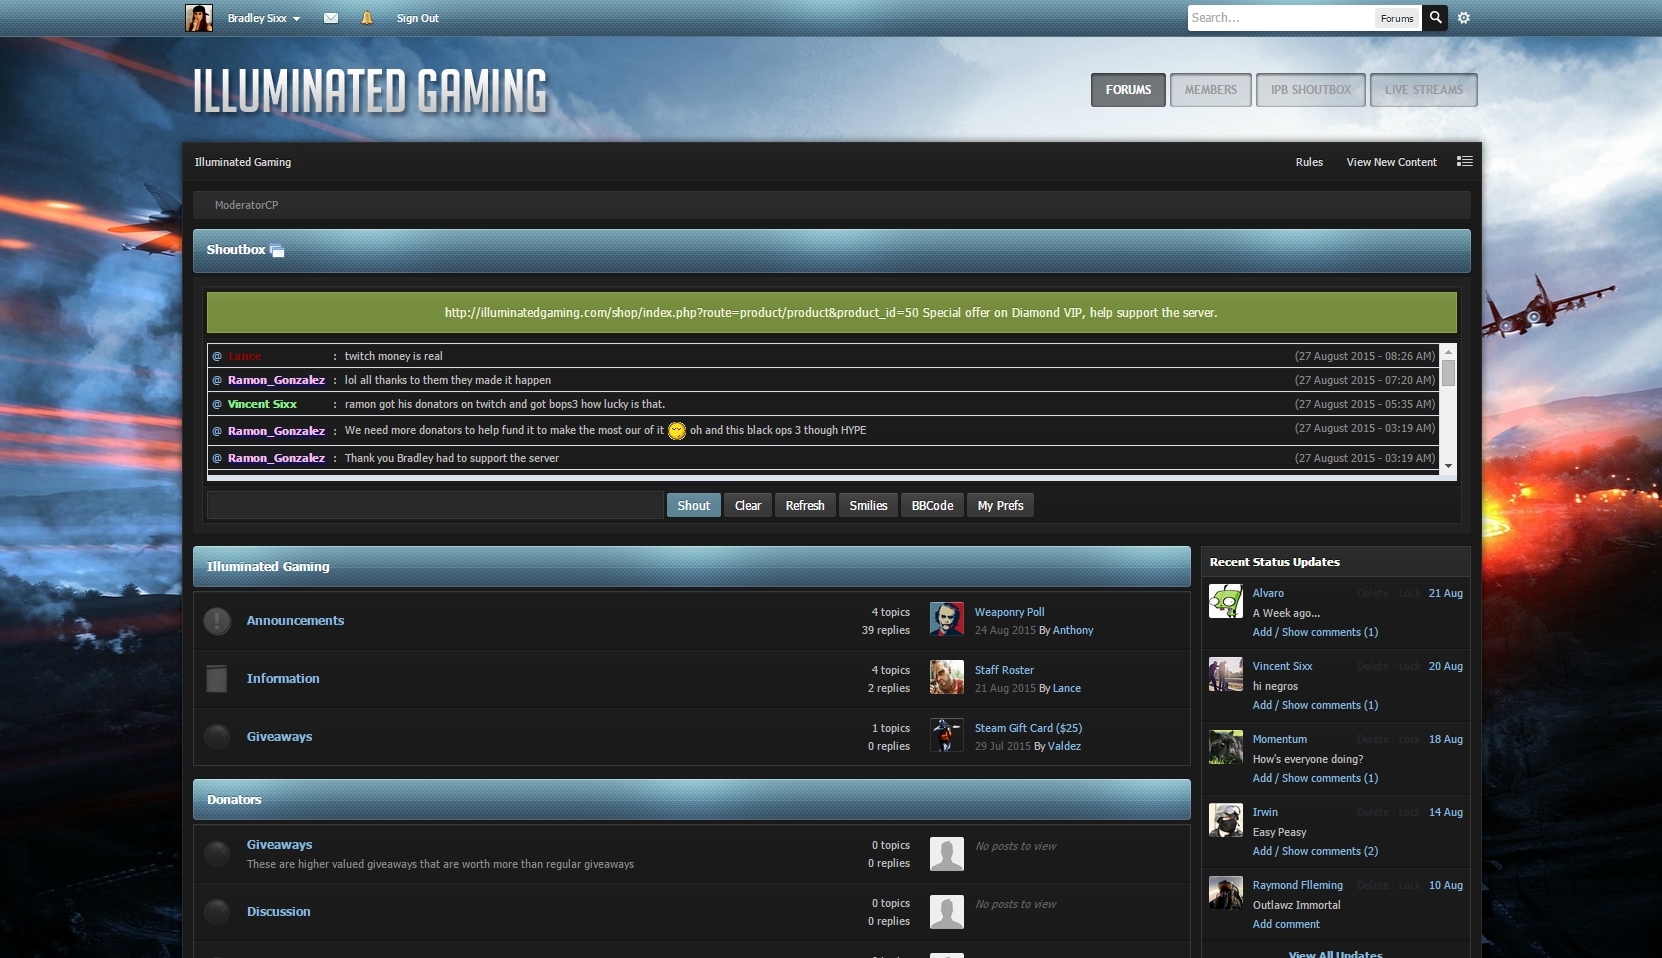1662x958 pixels.
Task: Open the Live Streams tab
Action: [1424, 90]
